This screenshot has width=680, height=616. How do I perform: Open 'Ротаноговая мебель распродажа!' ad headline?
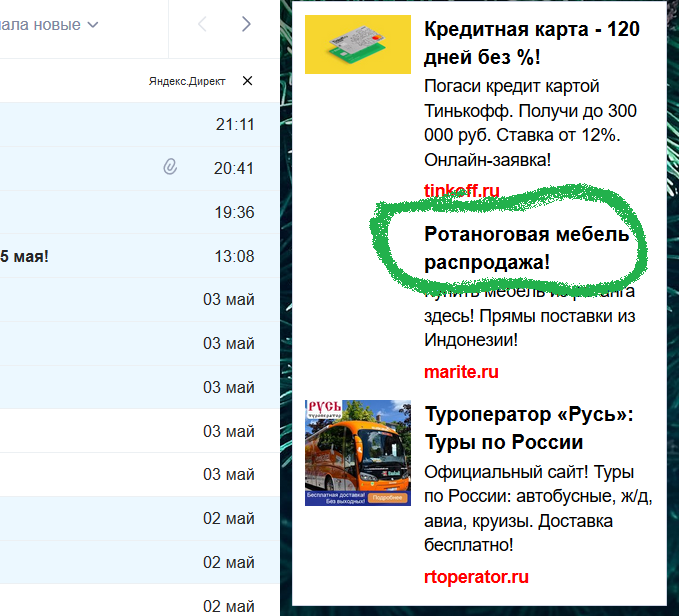pyautogui.click(x=526, y=248)
